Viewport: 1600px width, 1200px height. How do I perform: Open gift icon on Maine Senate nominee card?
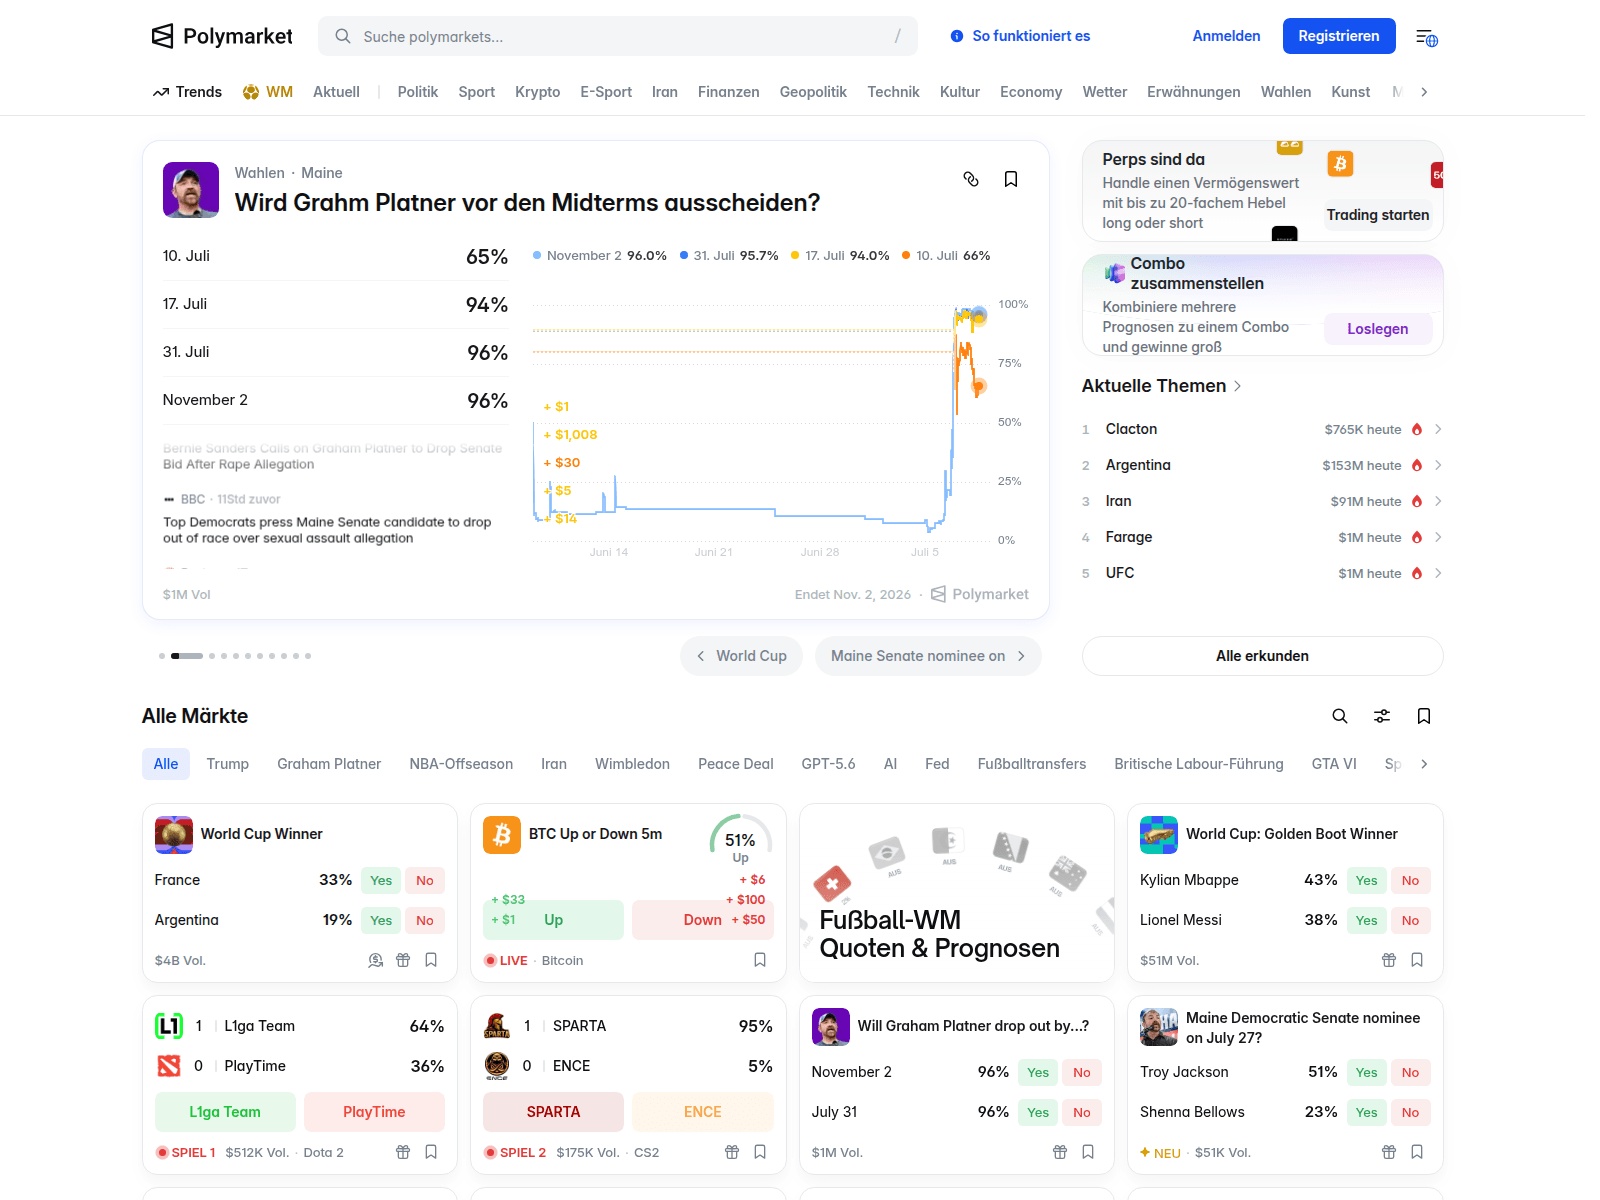pos(1389,1152)
